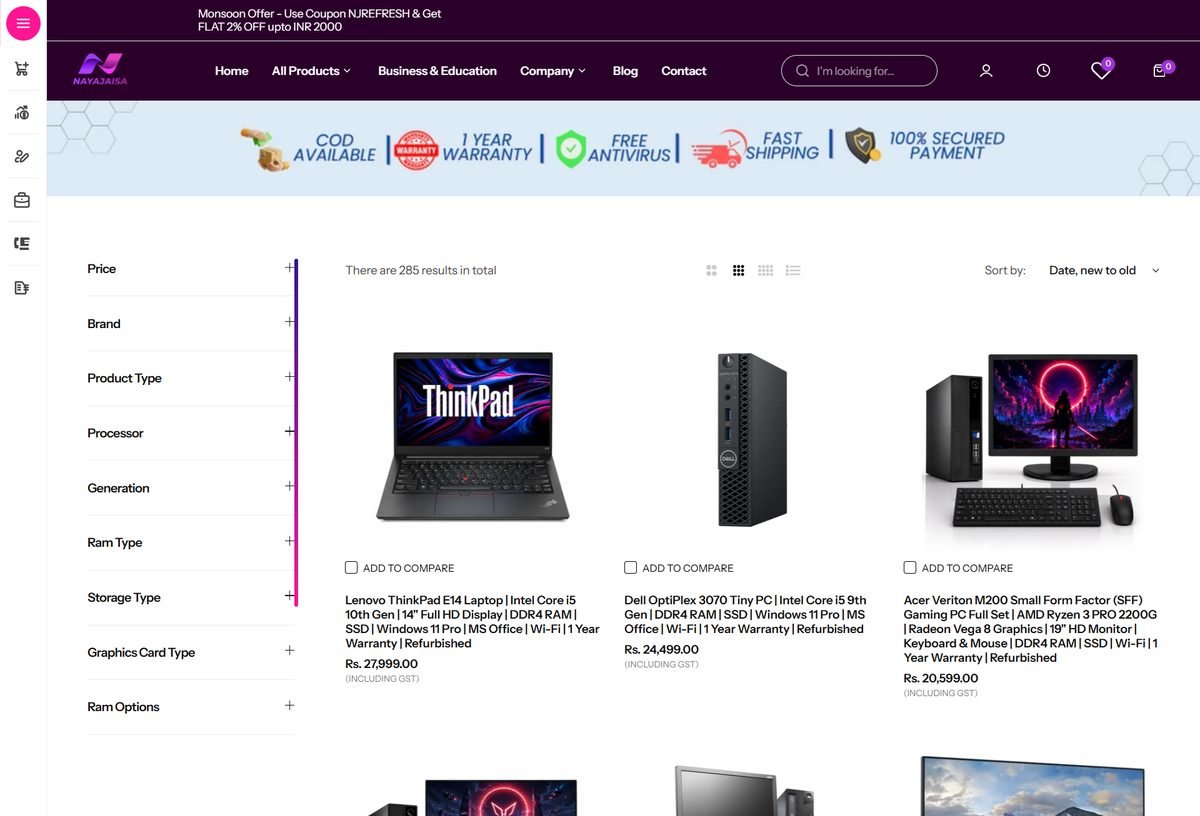Expand the Ram Type filter

(x=191, y=542)
